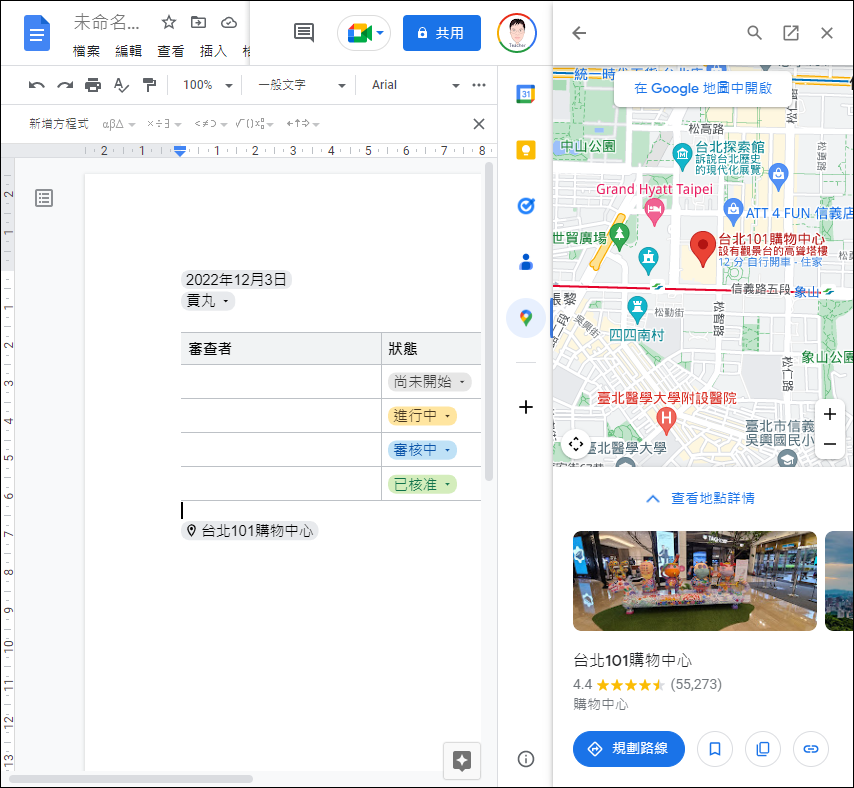Select the paint format tool
854x788 pixels.
pyautogui.click(x=149, y=85)
